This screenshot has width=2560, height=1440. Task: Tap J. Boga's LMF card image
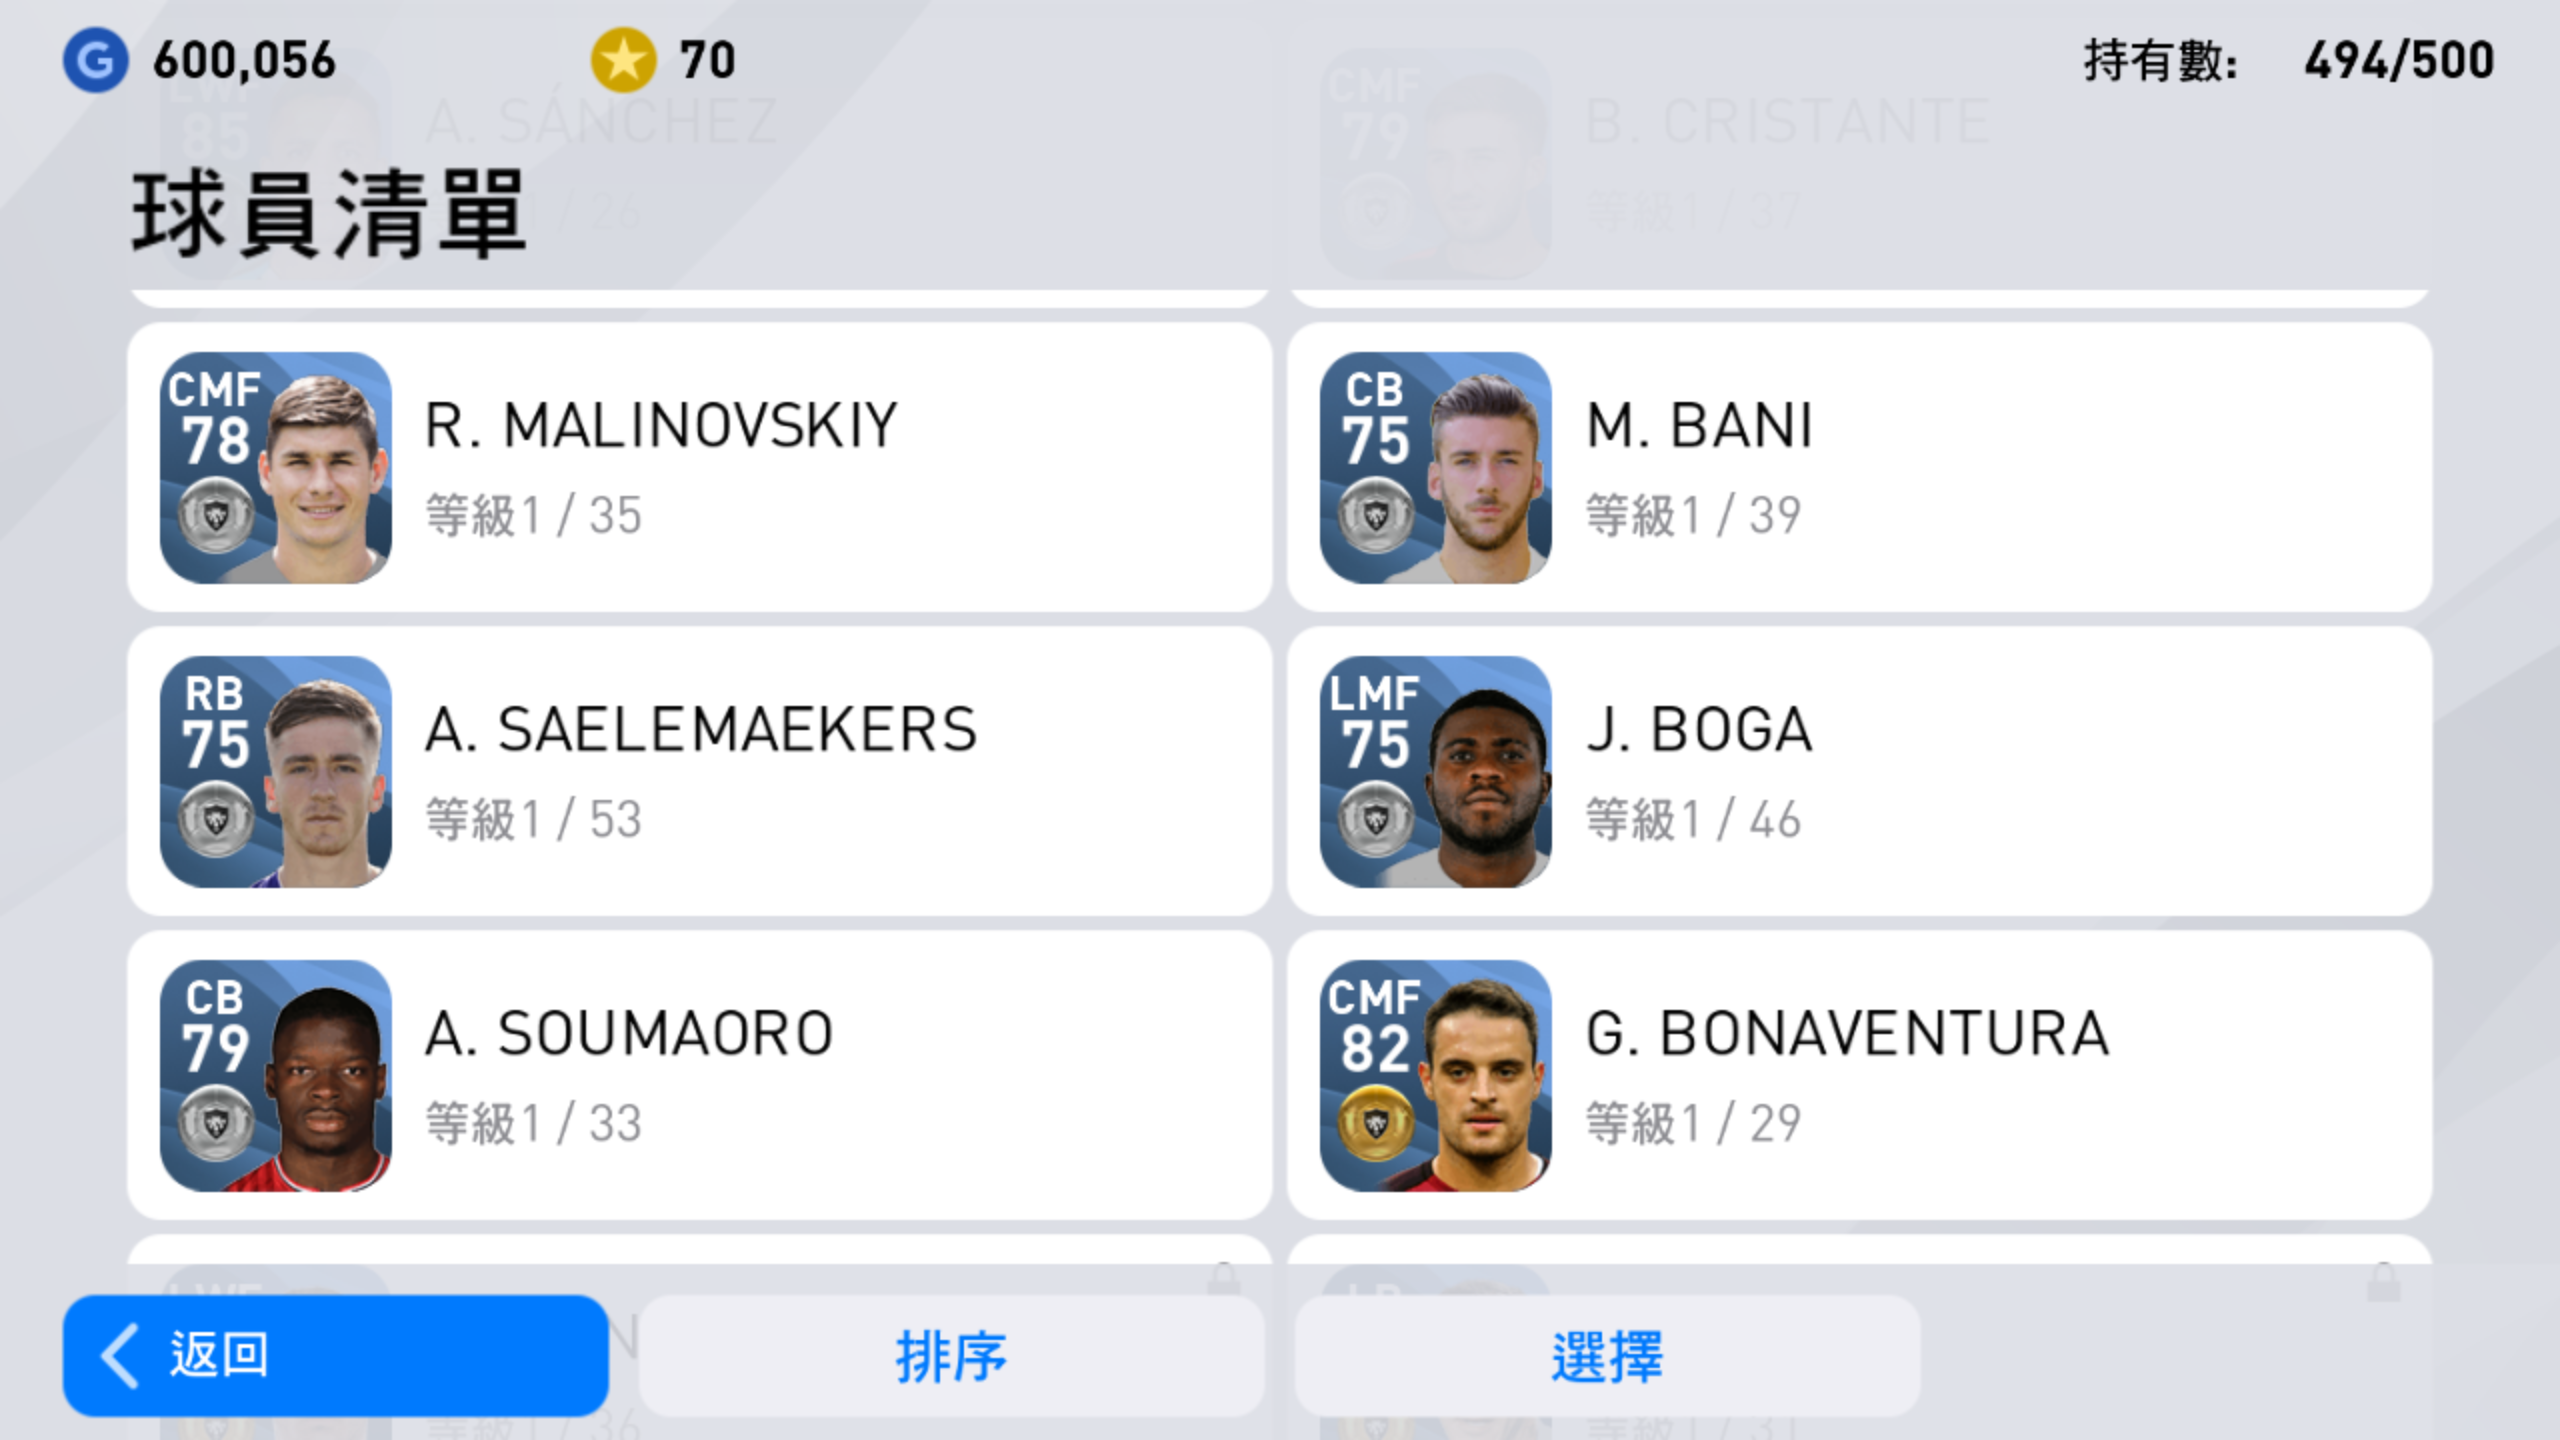tap(1435, 771)
